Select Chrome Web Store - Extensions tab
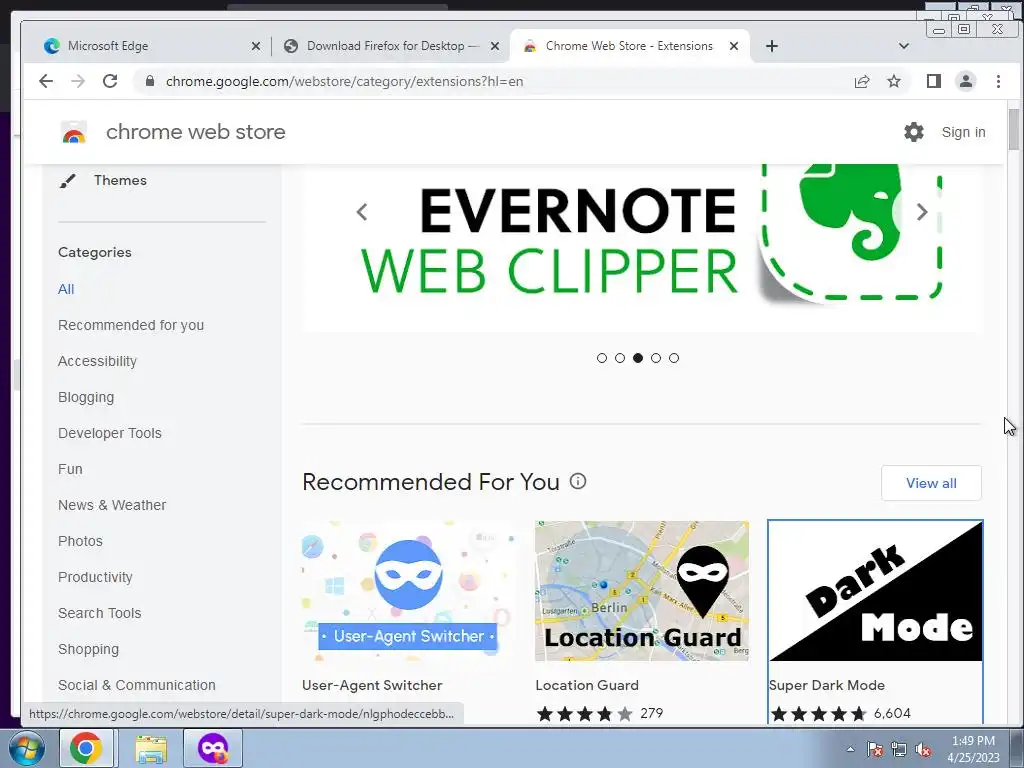Screen dimensions: 1024x768 [x=630, y=46]
